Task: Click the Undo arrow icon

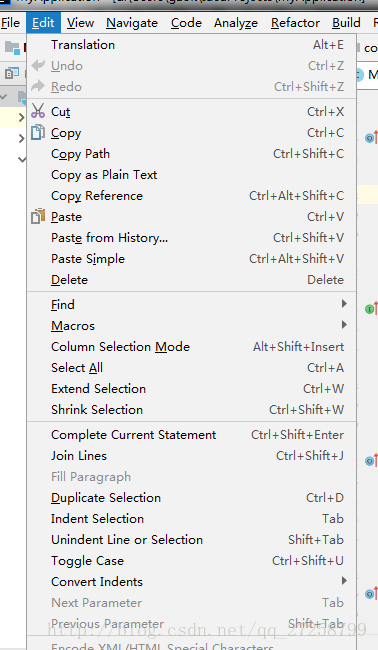Action: click(38, 65)
